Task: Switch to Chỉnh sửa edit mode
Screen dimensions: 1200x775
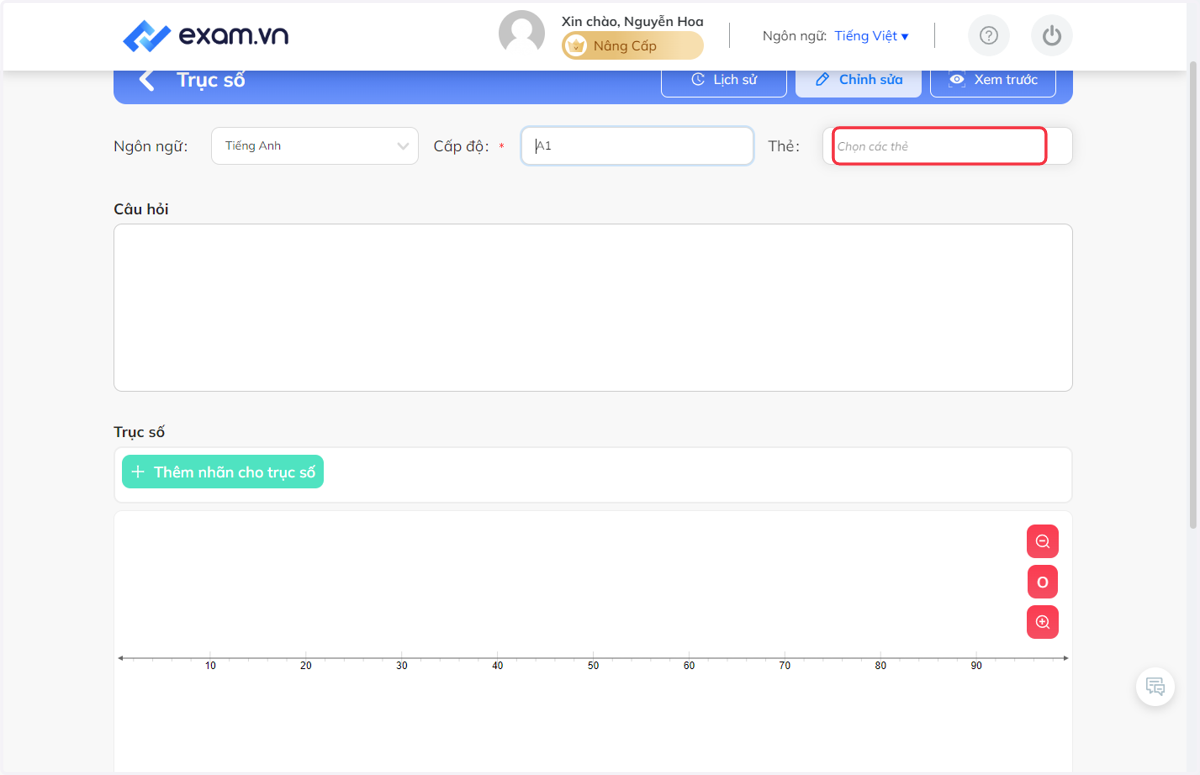Action: pyautogui.click(x=858, y=80)
